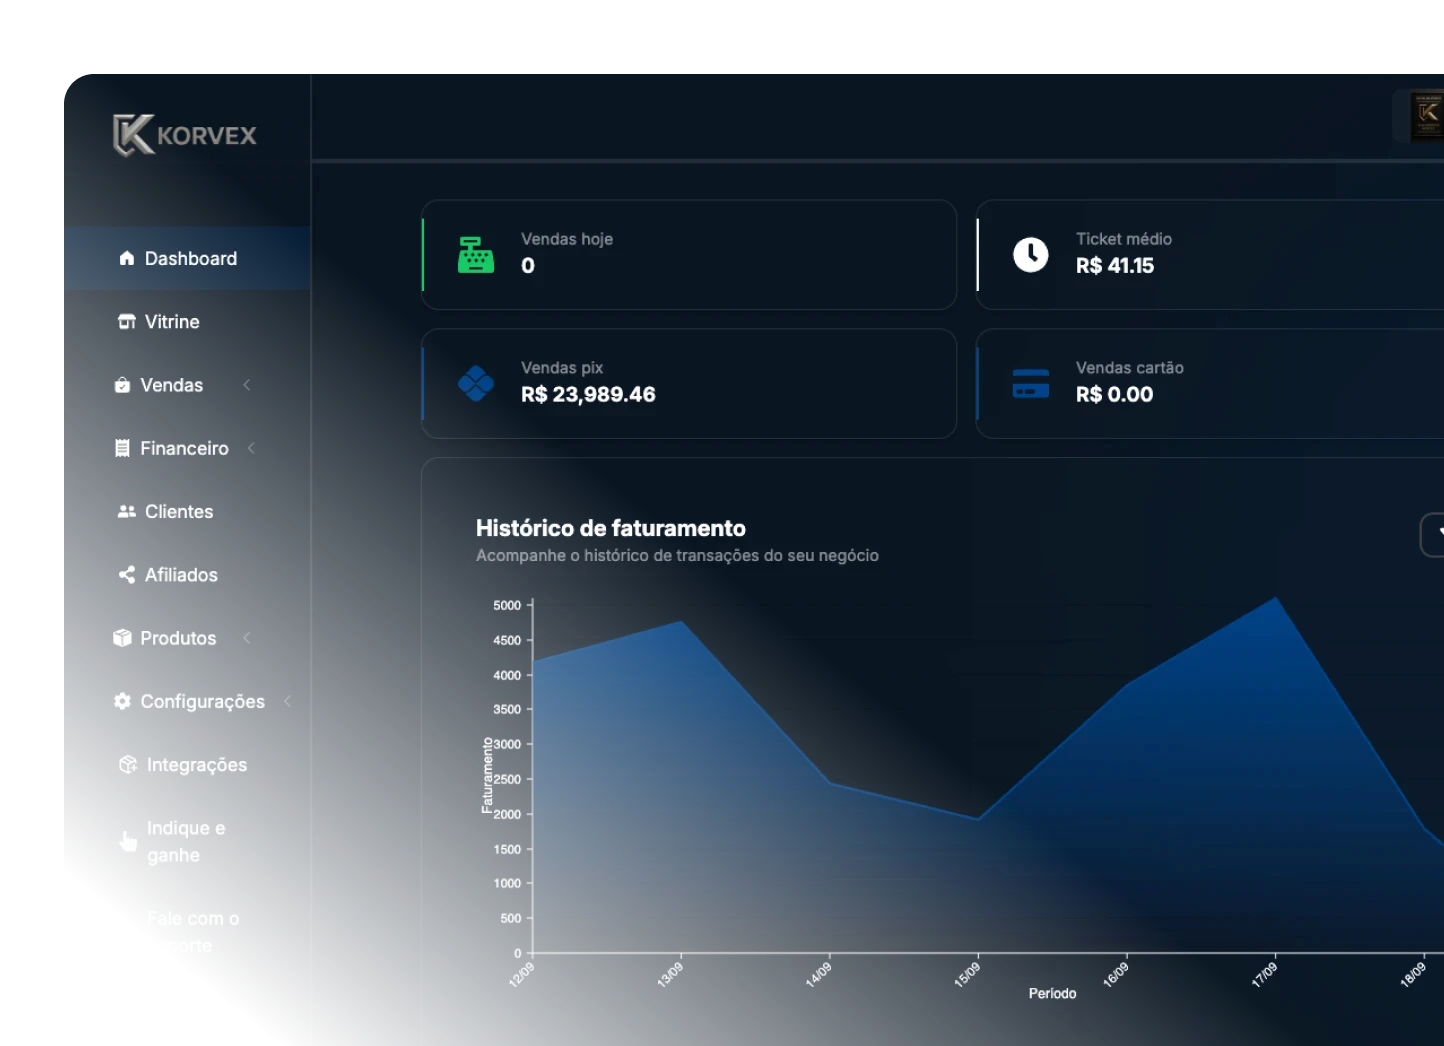The height and width of the screenshot is (1046, 1444).
Task: Navigate to Integrações
Action: [188, 765]
